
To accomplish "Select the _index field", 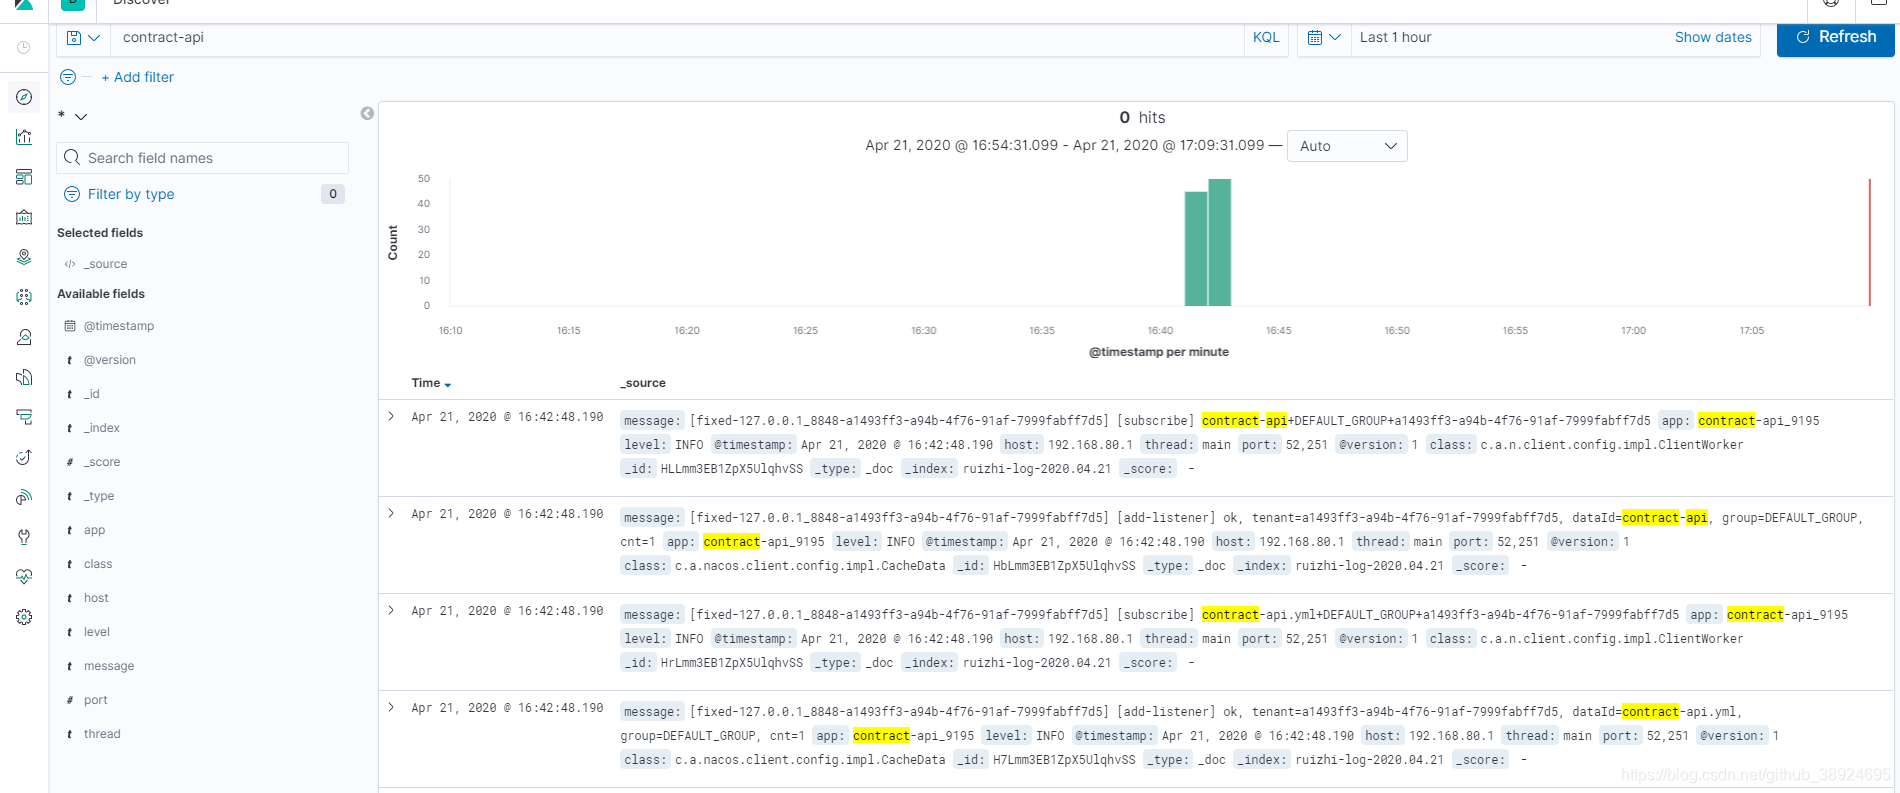I will click(102, 428).
